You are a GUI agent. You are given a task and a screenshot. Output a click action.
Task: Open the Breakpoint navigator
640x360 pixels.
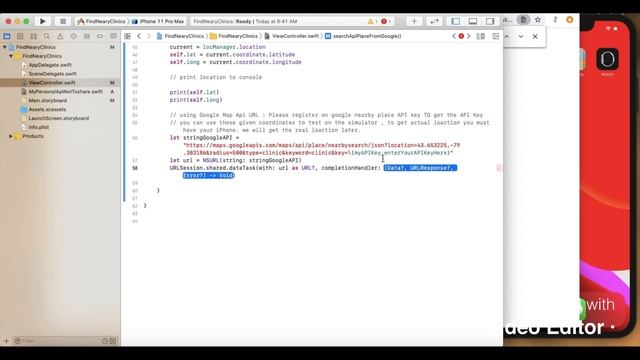[x=100, y=36]
